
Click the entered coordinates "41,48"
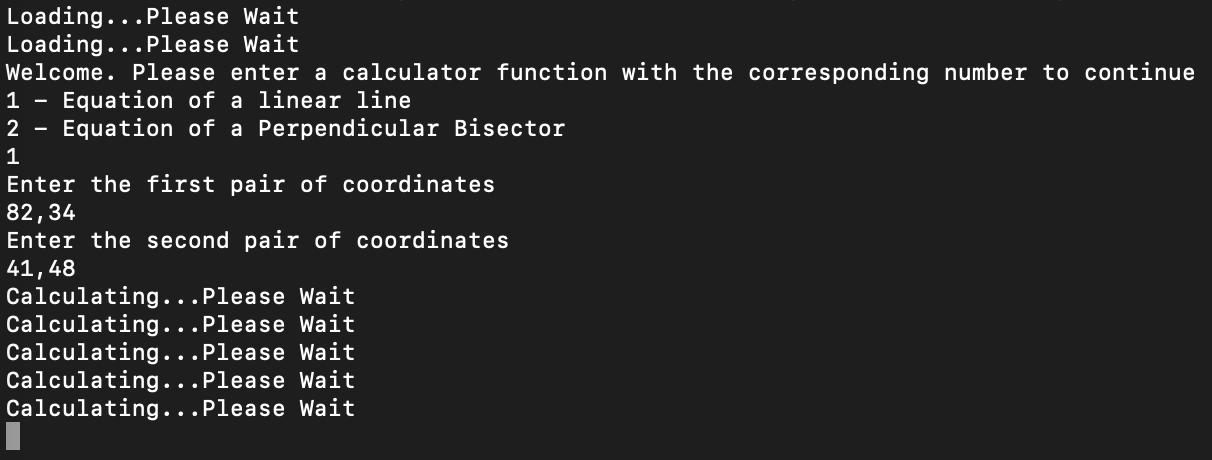point(41,268)
